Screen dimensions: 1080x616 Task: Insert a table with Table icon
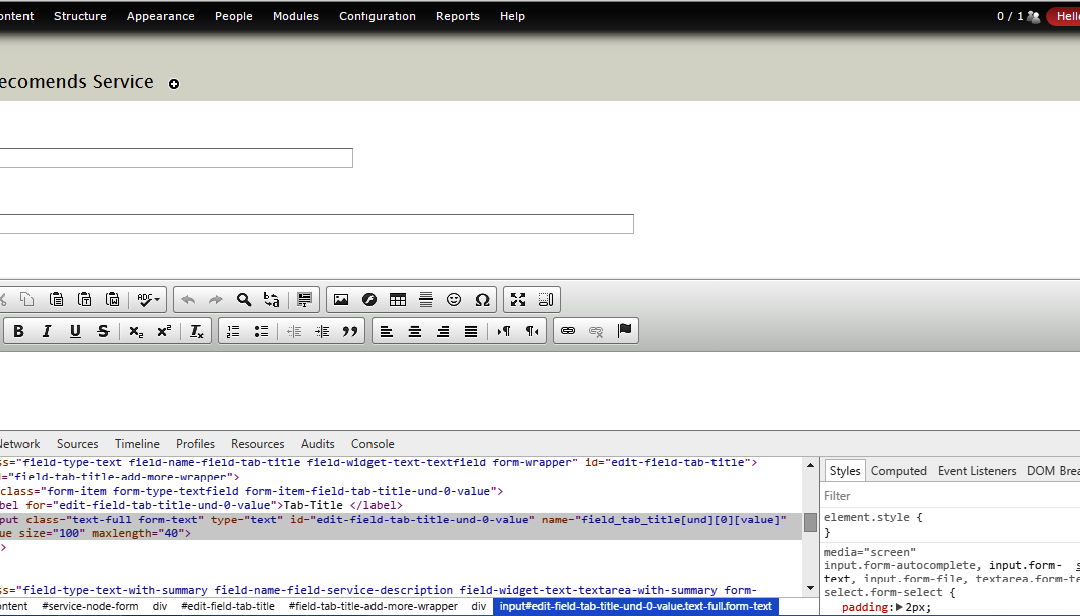tap(397, 299)
